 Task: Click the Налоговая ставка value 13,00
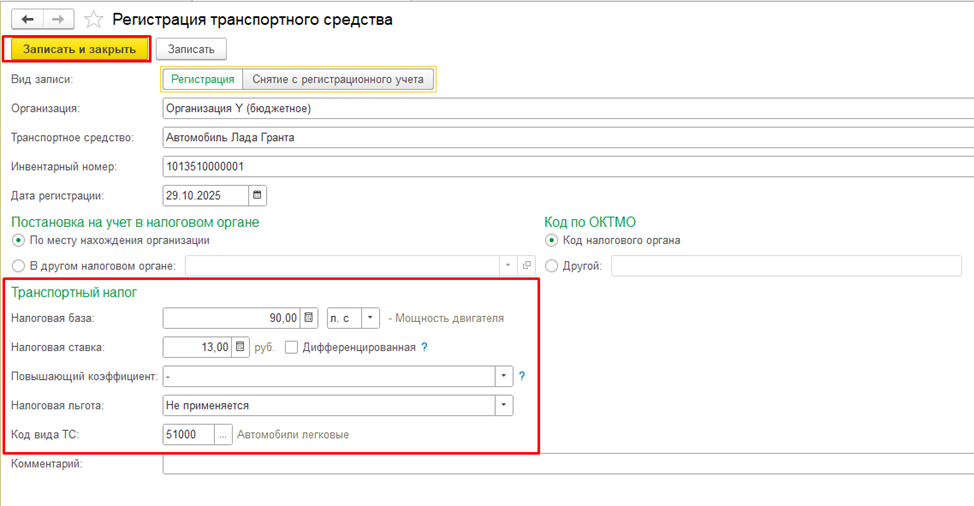[x=198, y=347]
